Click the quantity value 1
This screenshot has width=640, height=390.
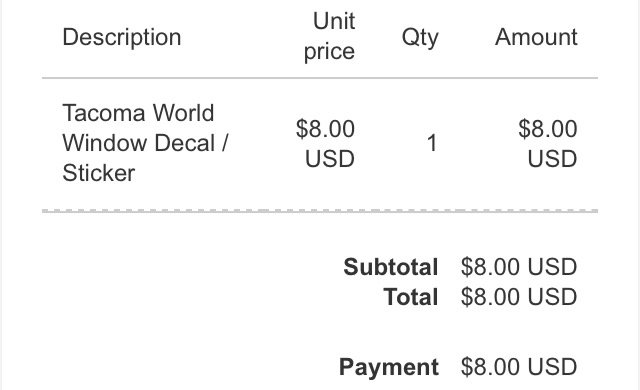(432, 144)
